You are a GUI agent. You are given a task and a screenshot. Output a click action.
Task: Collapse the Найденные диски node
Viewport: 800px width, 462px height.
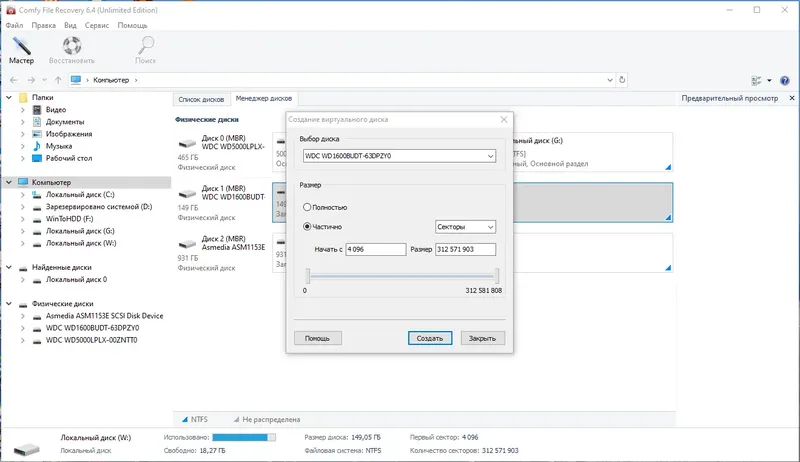tap(9, 268)
